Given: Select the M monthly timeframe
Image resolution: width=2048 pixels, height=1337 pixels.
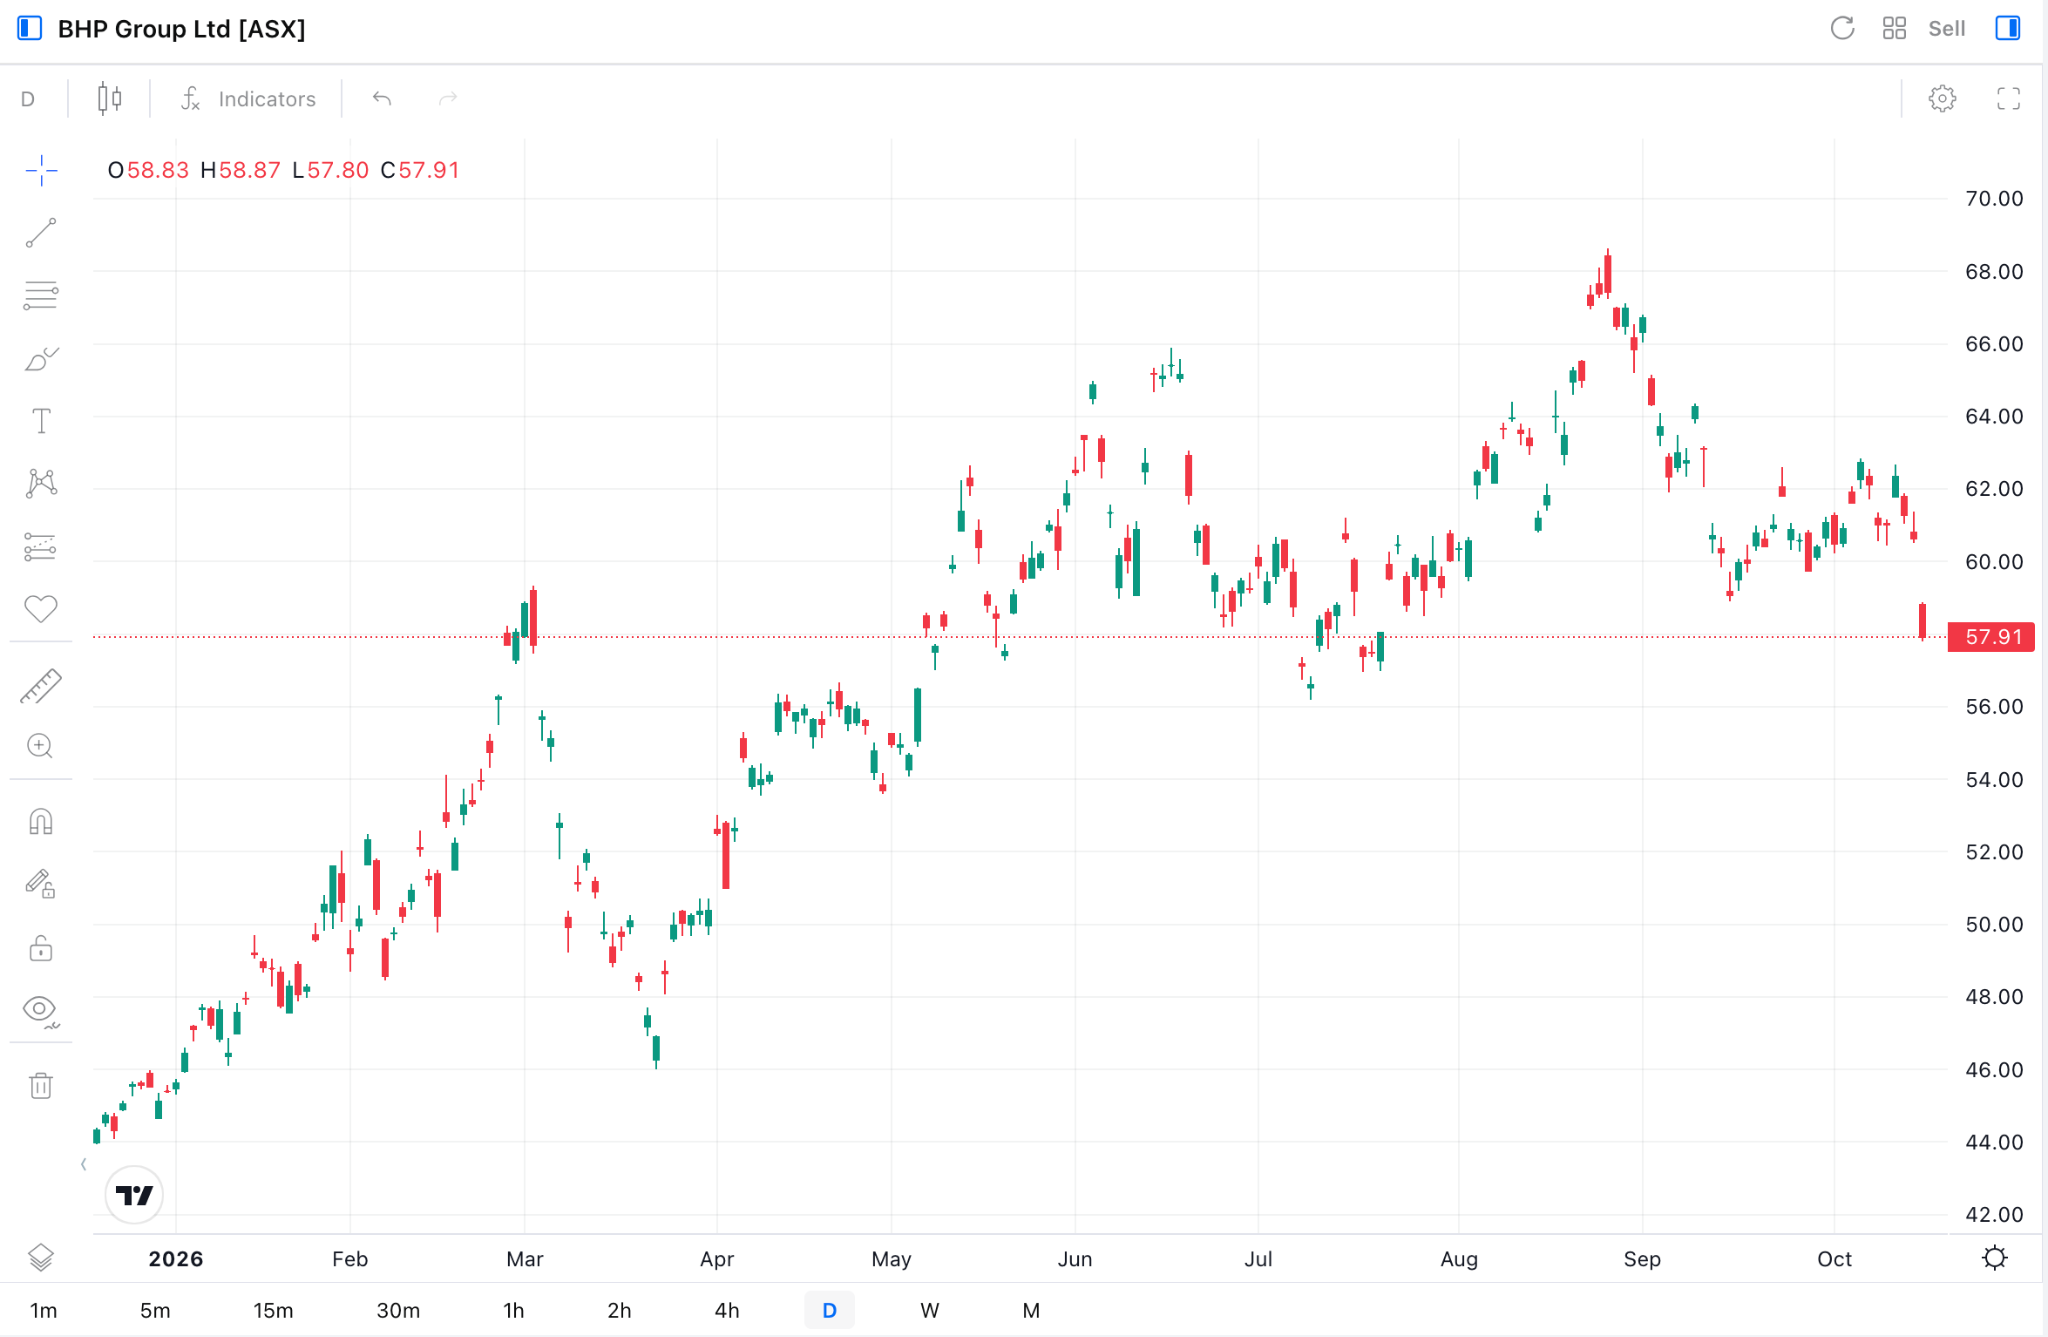Looking at the screenshot, I should [1031, 1310].
